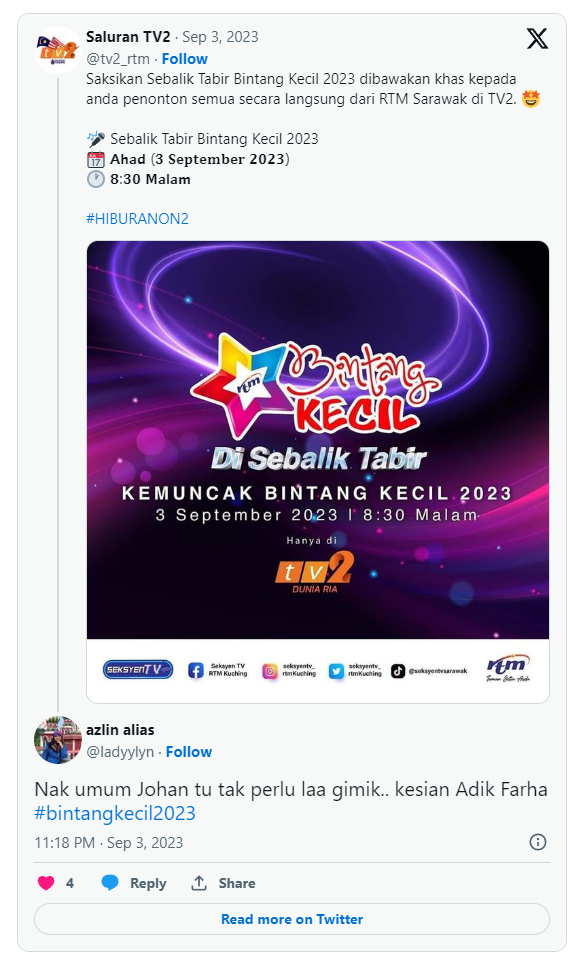The image size is (574, 967).
Task: Click the X logo icon
Action: [537, 38]
